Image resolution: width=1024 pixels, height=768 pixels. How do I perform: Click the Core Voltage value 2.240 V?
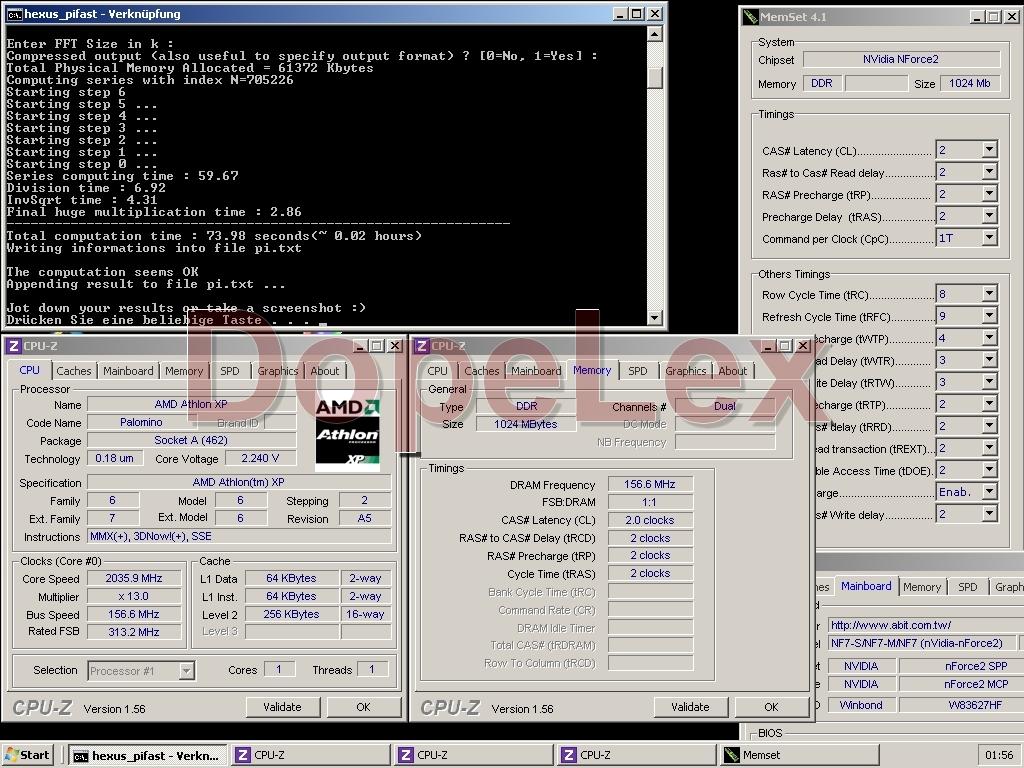pyautogui.click(x=260, y=458)
